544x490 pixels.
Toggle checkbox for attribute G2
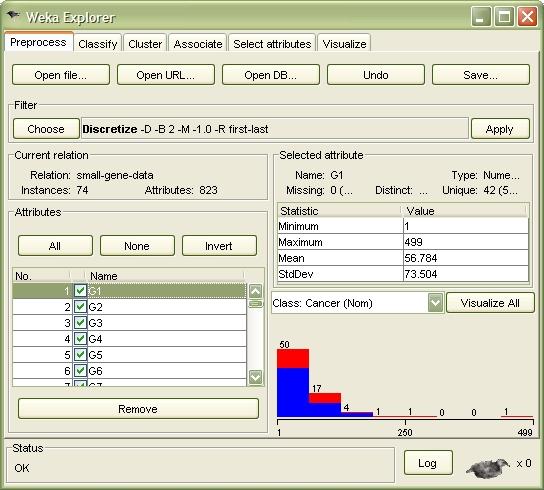80,306
